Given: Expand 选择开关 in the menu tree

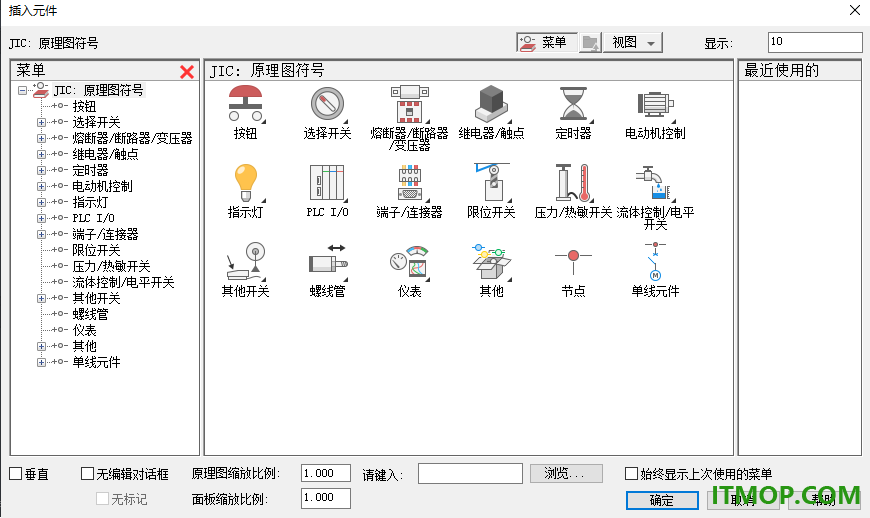Looking at the screenshot, I should [41, 122].
